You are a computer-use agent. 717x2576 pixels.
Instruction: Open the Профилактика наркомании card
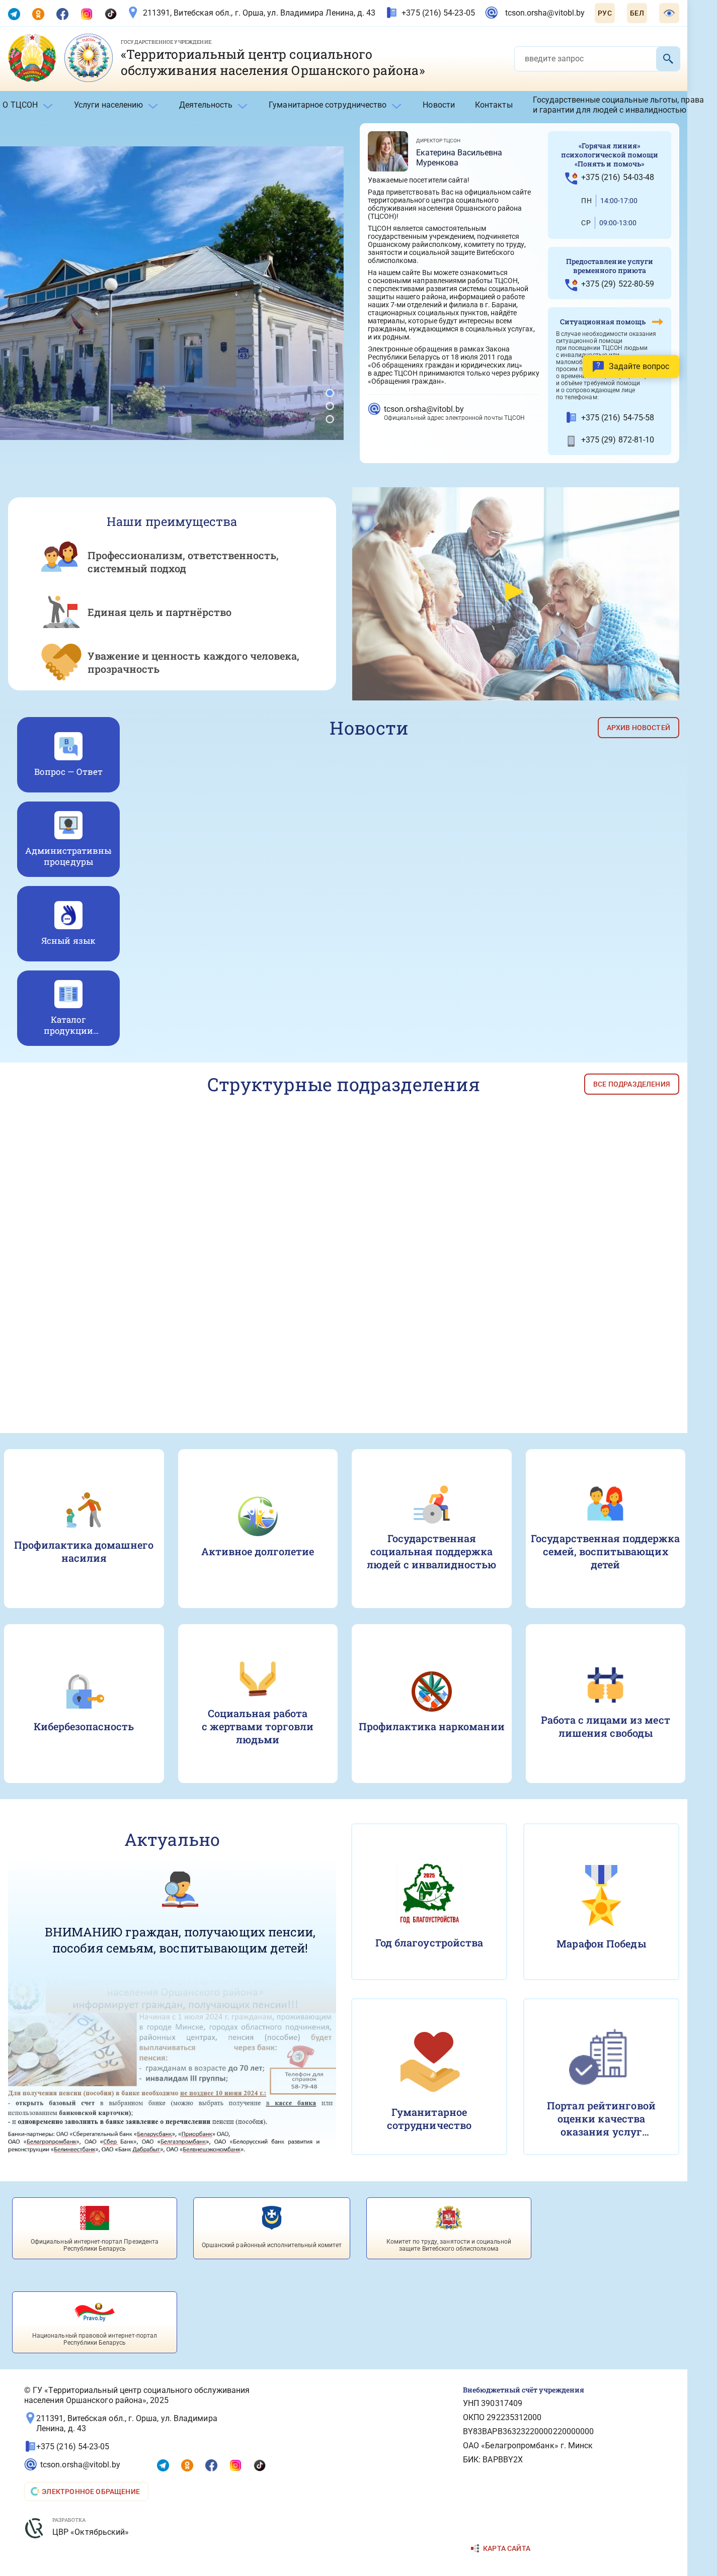click(432, 1703)
